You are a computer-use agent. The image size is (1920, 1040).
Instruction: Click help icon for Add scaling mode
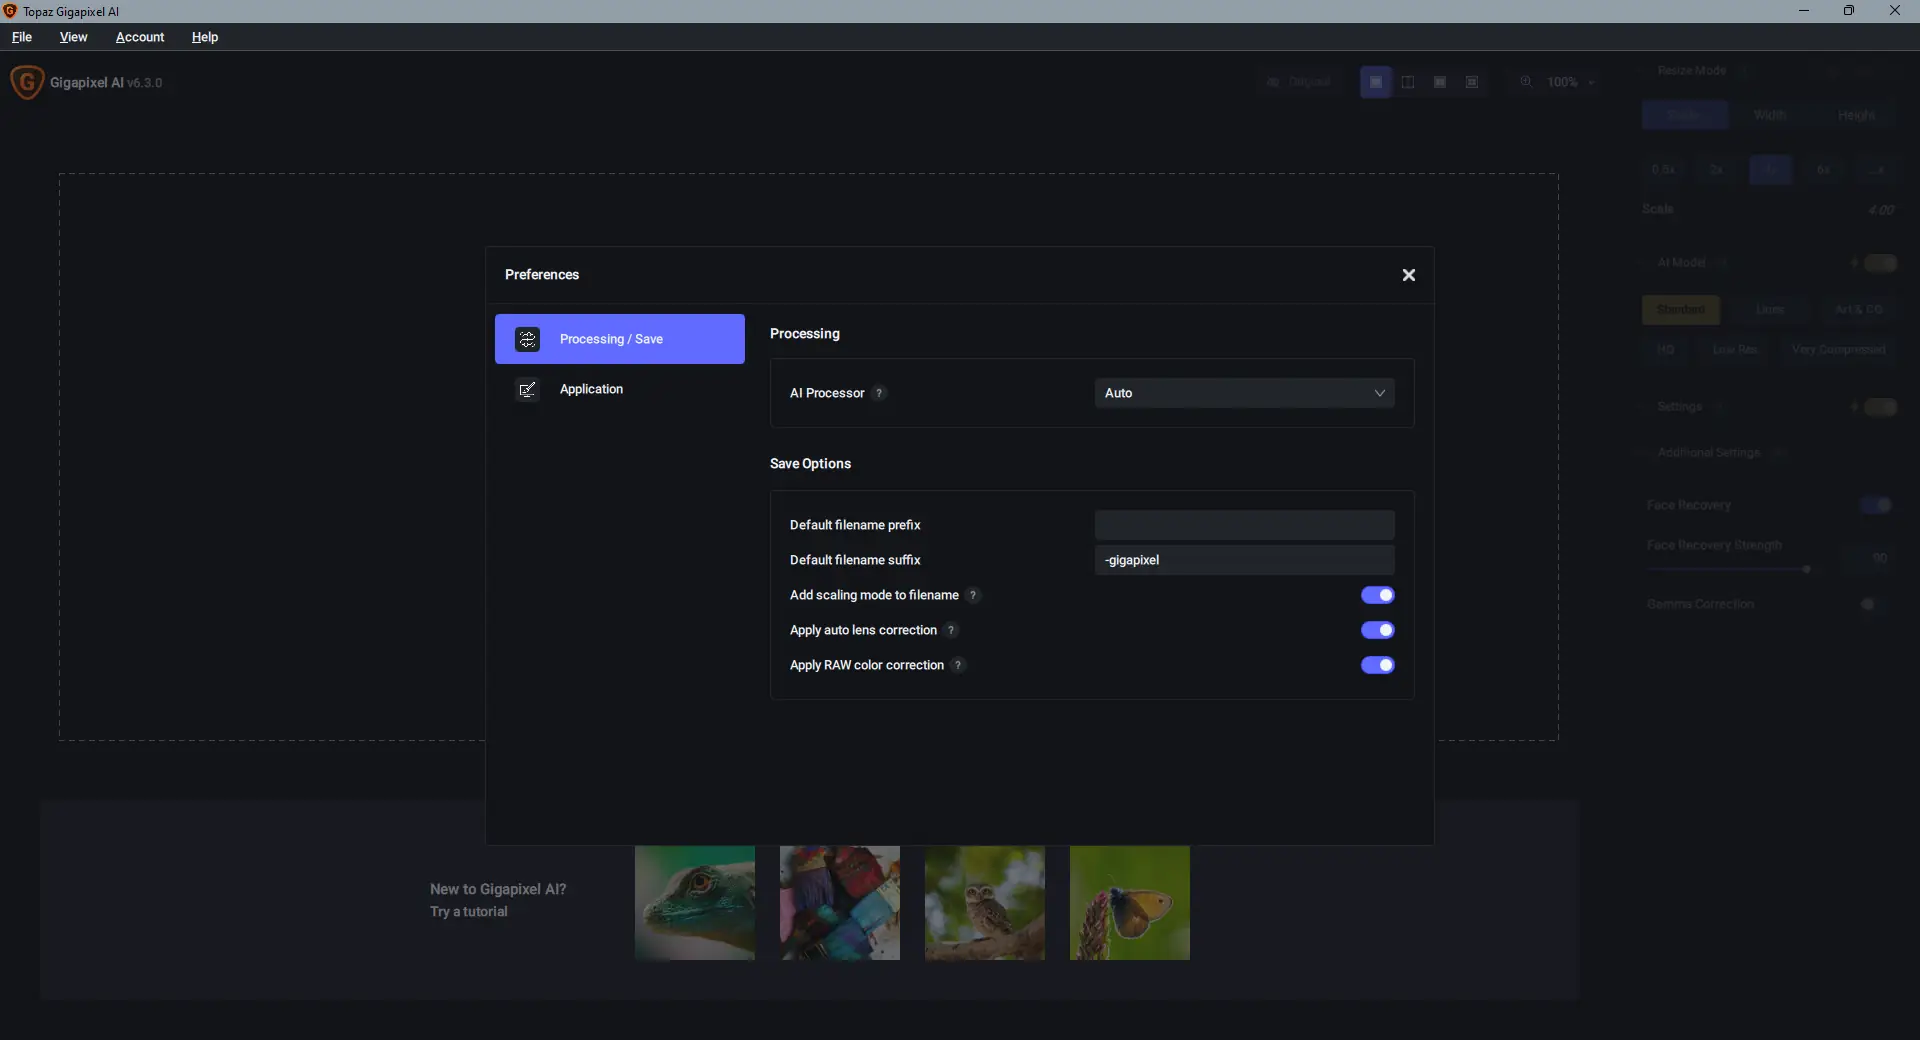973,595
